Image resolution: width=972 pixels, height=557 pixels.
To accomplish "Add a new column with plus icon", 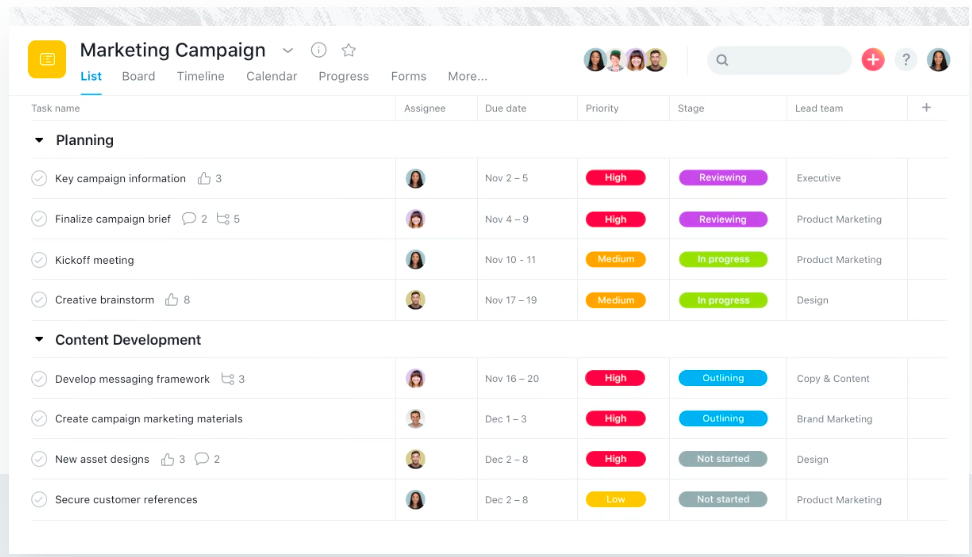I will tap(926, 107).
